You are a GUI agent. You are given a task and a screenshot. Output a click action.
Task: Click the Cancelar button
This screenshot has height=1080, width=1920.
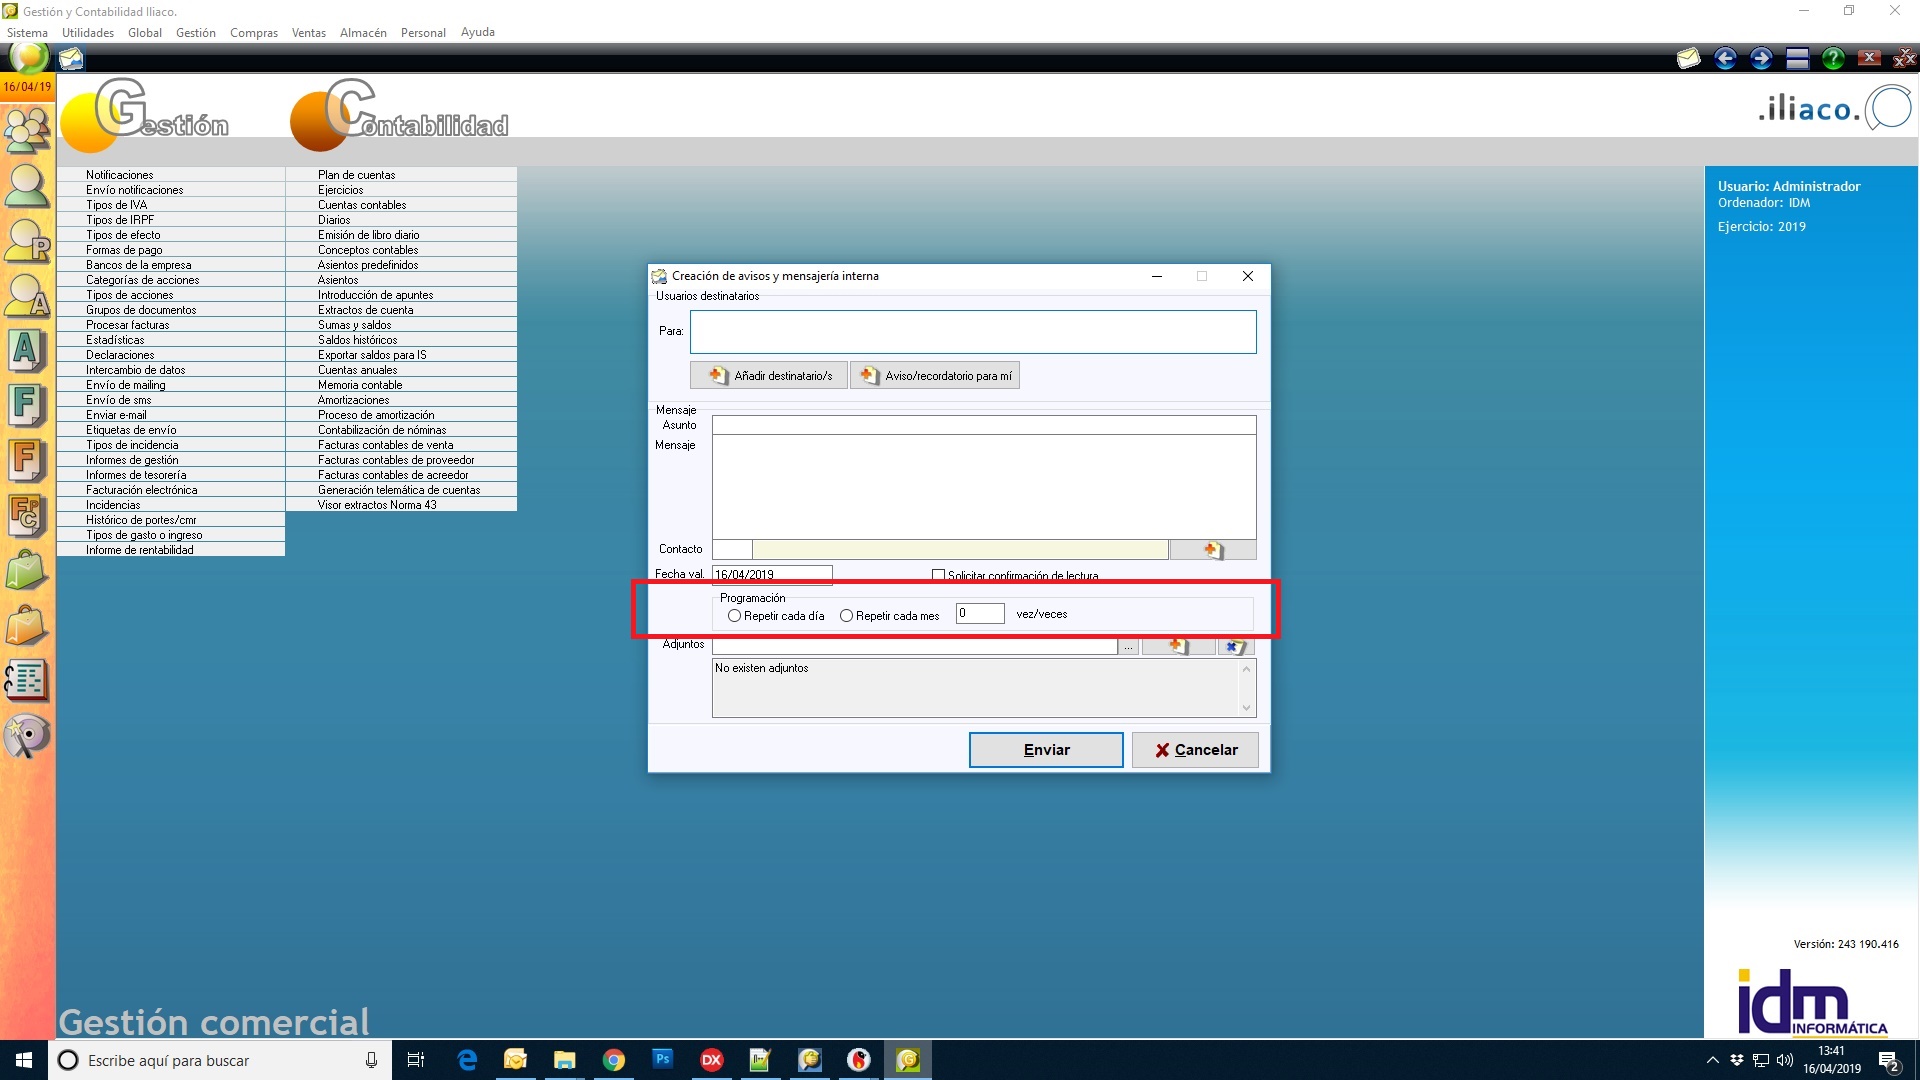pos(1195,750)
